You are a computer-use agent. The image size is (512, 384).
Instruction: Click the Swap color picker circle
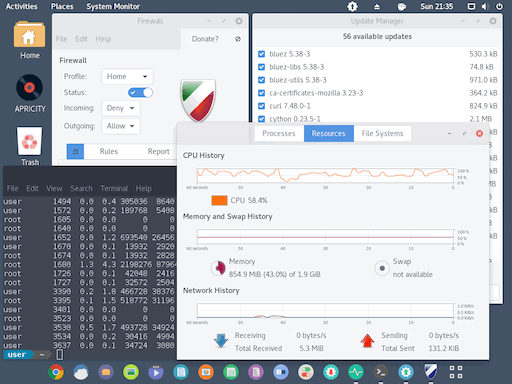click(x=382, y=268)
